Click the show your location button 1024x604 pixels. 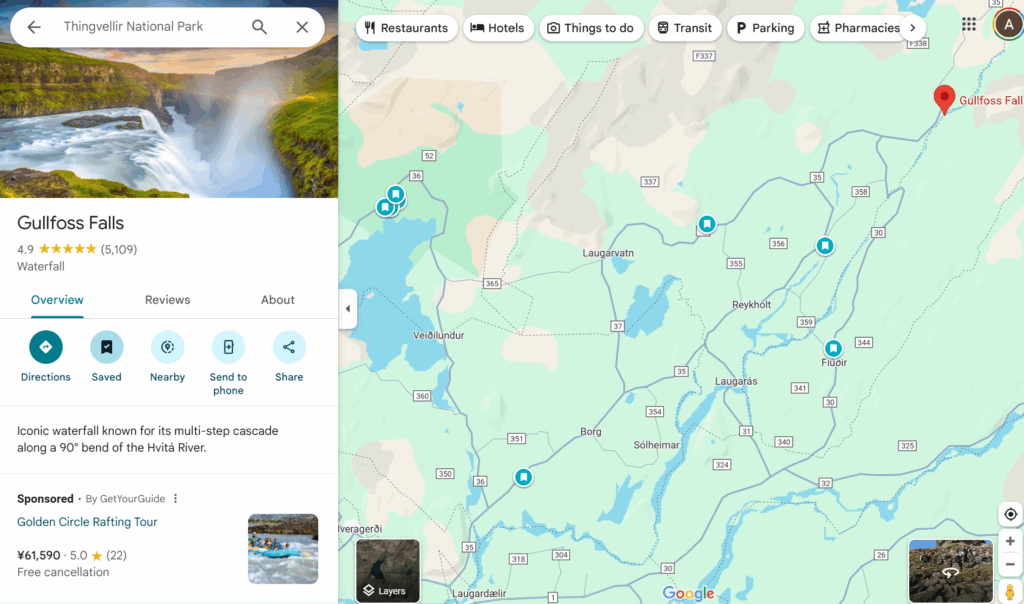point(1010,514)
